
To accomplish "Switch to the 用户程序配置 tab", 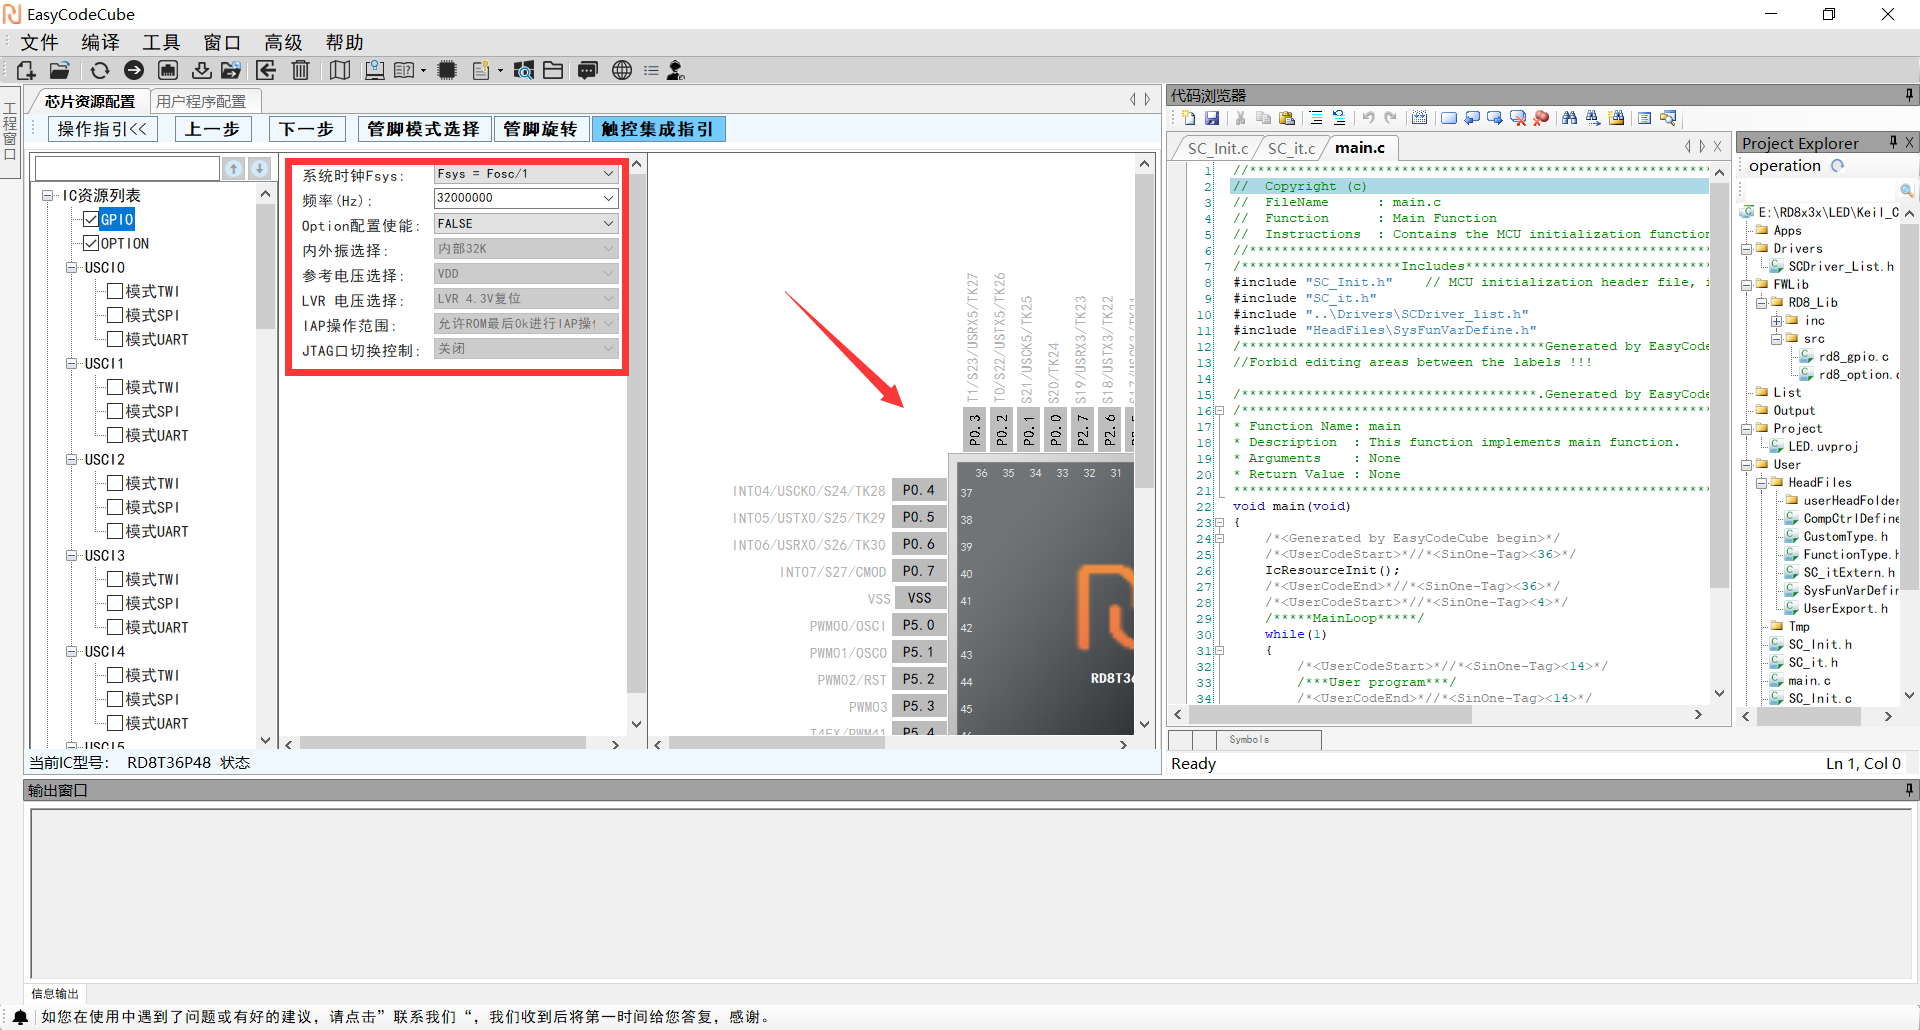I will coord(201,101).
